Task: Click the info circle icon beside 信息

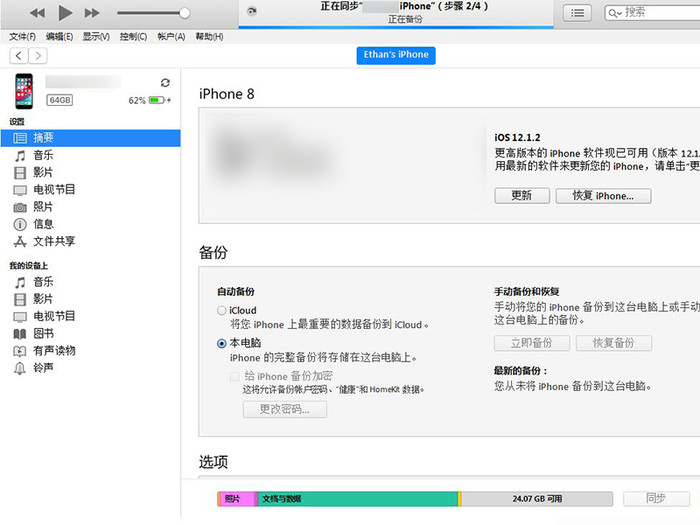Action: 20,225
